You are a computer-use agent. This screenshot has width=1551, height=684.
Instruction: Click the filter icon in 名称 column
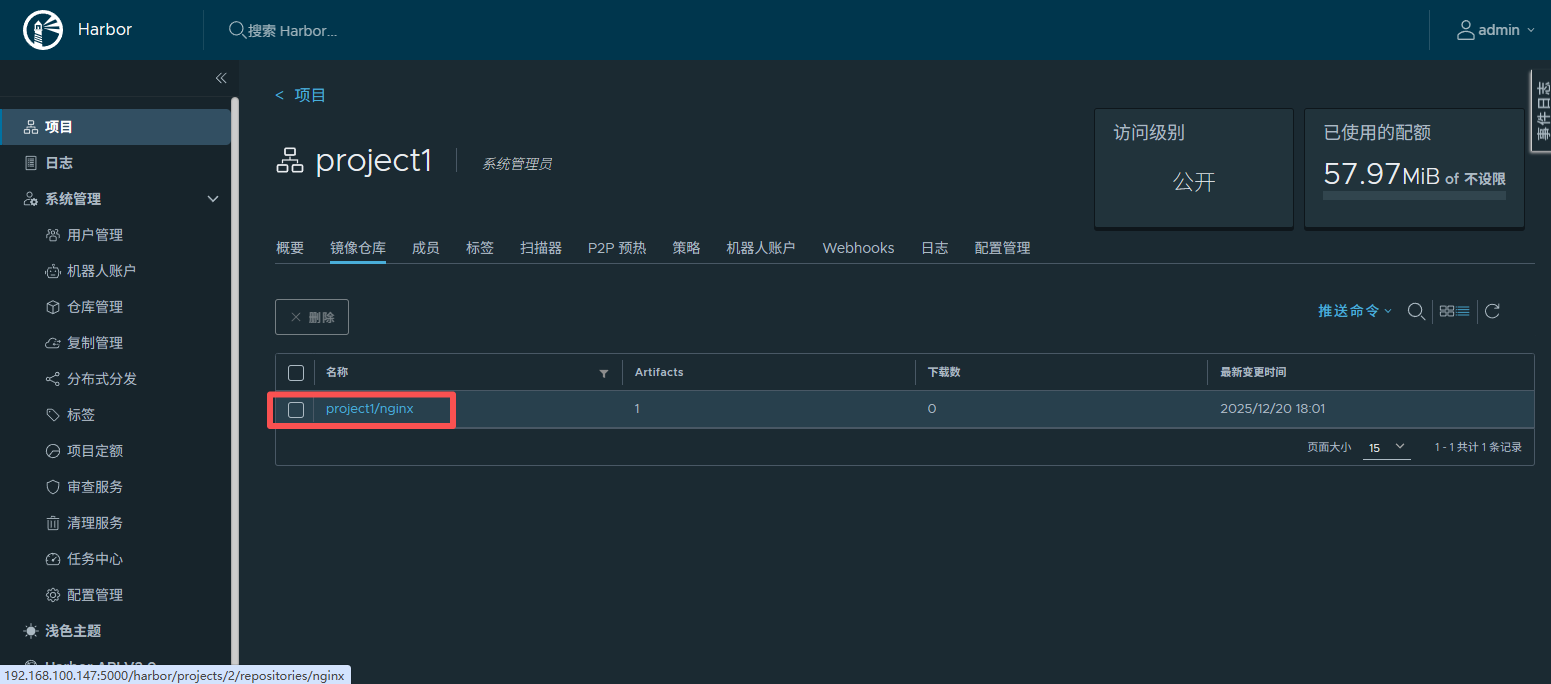[x=603, y=373]
